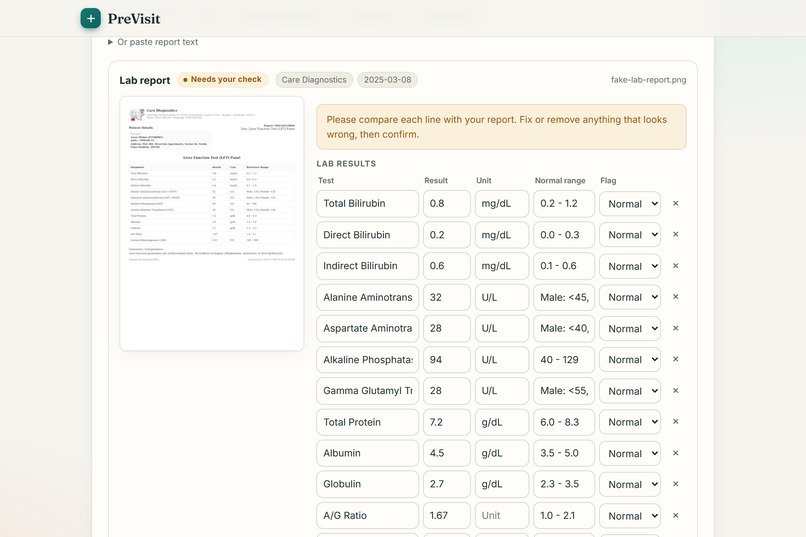Viewport: 806px width, 537px height.
Task: Edit the Aspartate Aminotransferase name field
Action: click(x=368, y=328)
